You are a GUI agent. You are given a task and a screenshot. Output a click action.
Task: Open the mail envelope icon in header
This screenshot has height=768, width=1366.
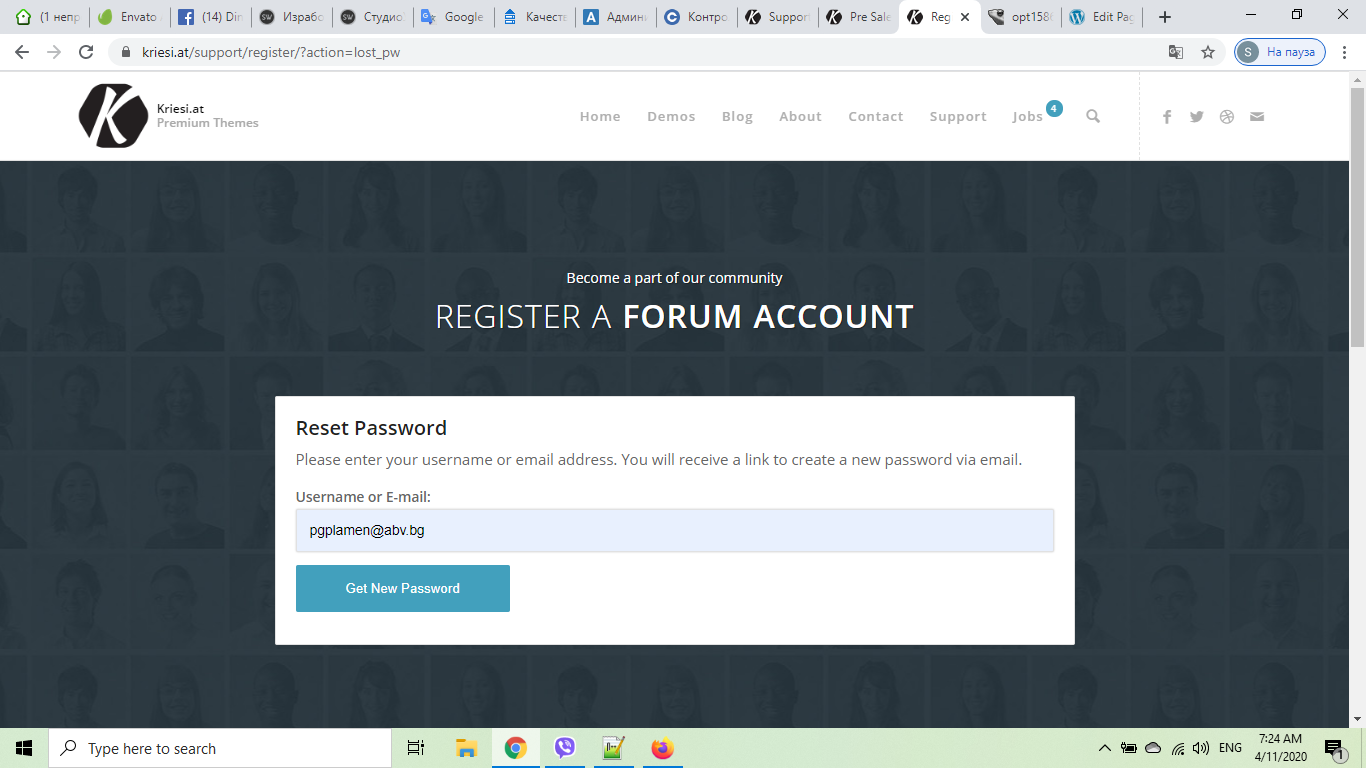(1257, 116)
